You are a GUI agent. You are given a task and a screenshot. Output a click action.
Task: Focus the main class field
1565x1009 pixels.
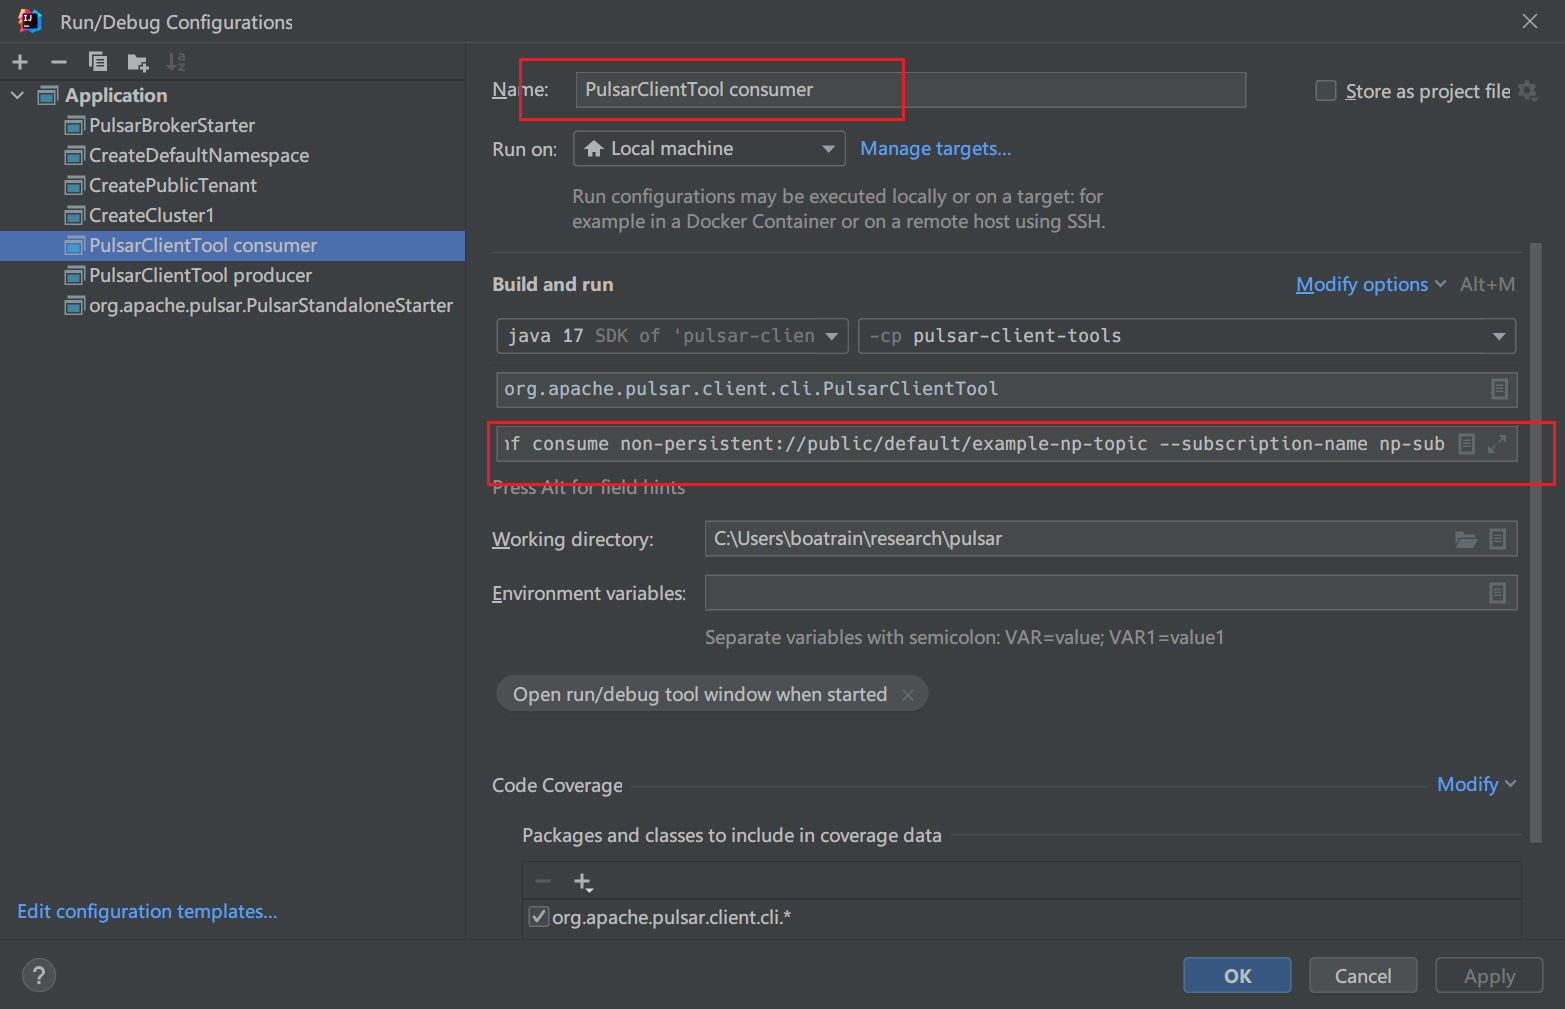click(1007, 389)
